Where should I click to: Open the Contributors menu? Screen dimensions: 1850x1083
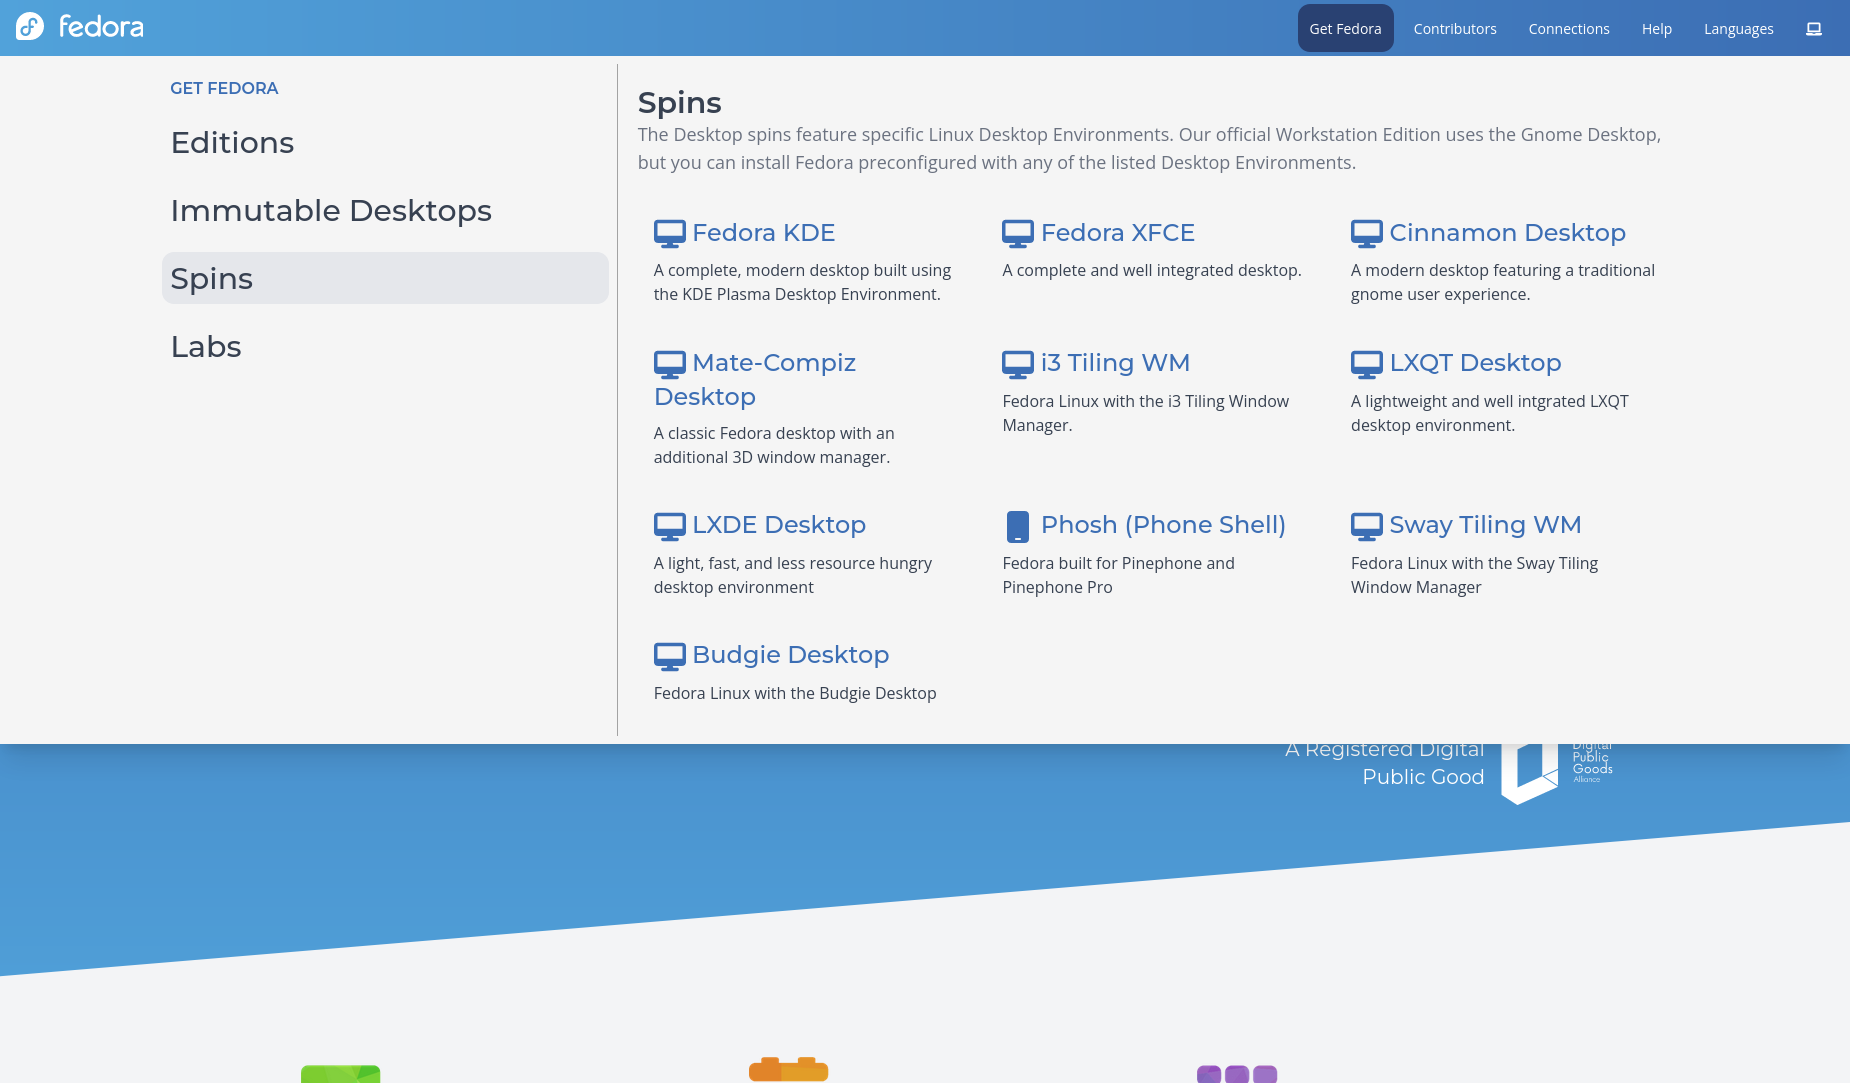click(x=1455, y=29)
